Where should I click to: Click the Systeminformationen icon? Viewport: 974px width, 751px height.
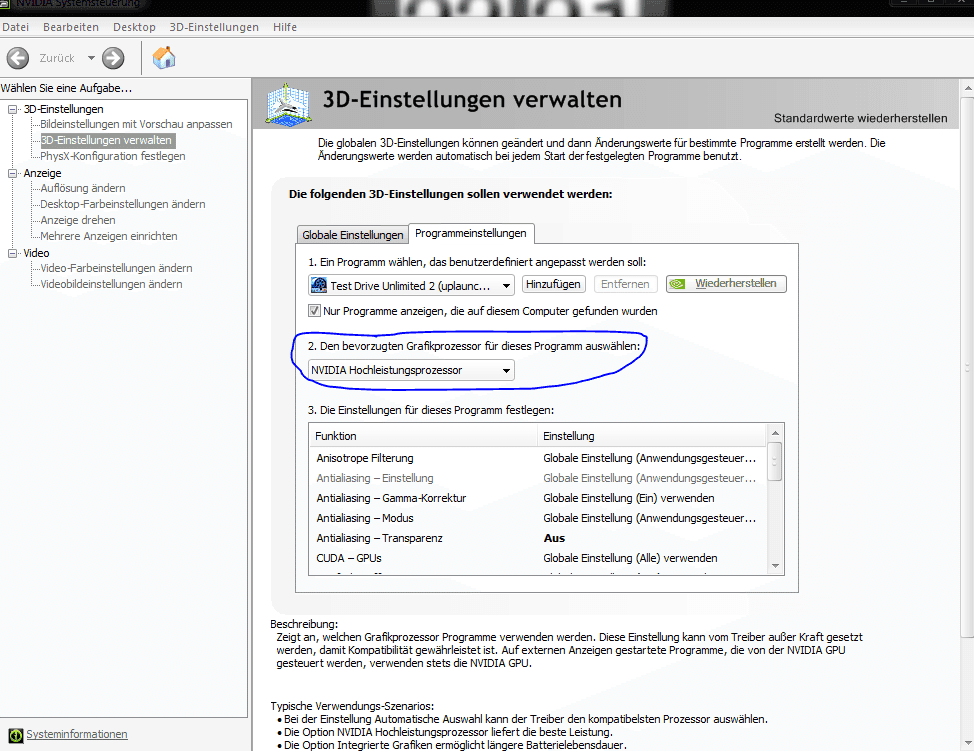coord(16,735)
